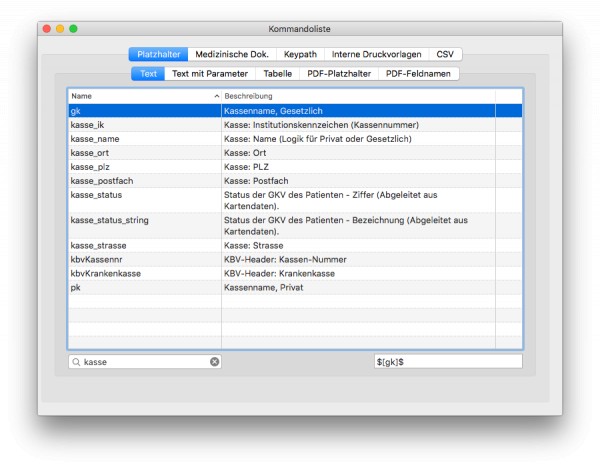Select the kasse_strasse row
Viewport: 600px width, 469px height.
coord(295,245)
